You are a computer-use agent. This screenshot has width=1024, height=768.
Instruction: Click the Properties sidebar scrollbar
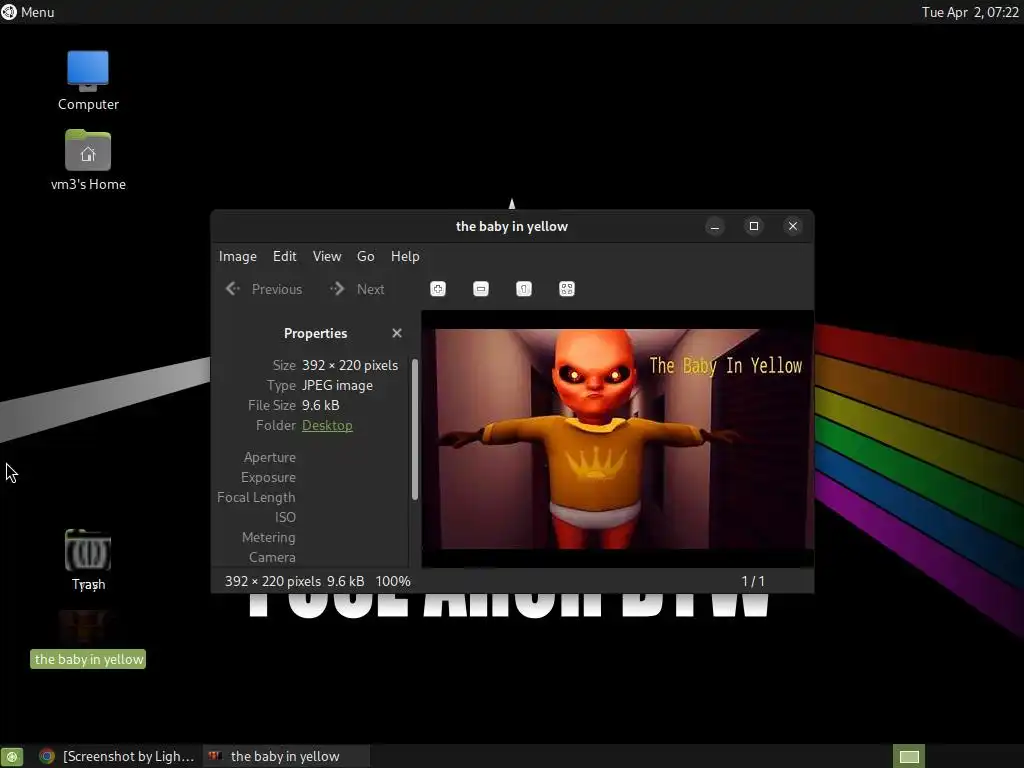[415, 429]
